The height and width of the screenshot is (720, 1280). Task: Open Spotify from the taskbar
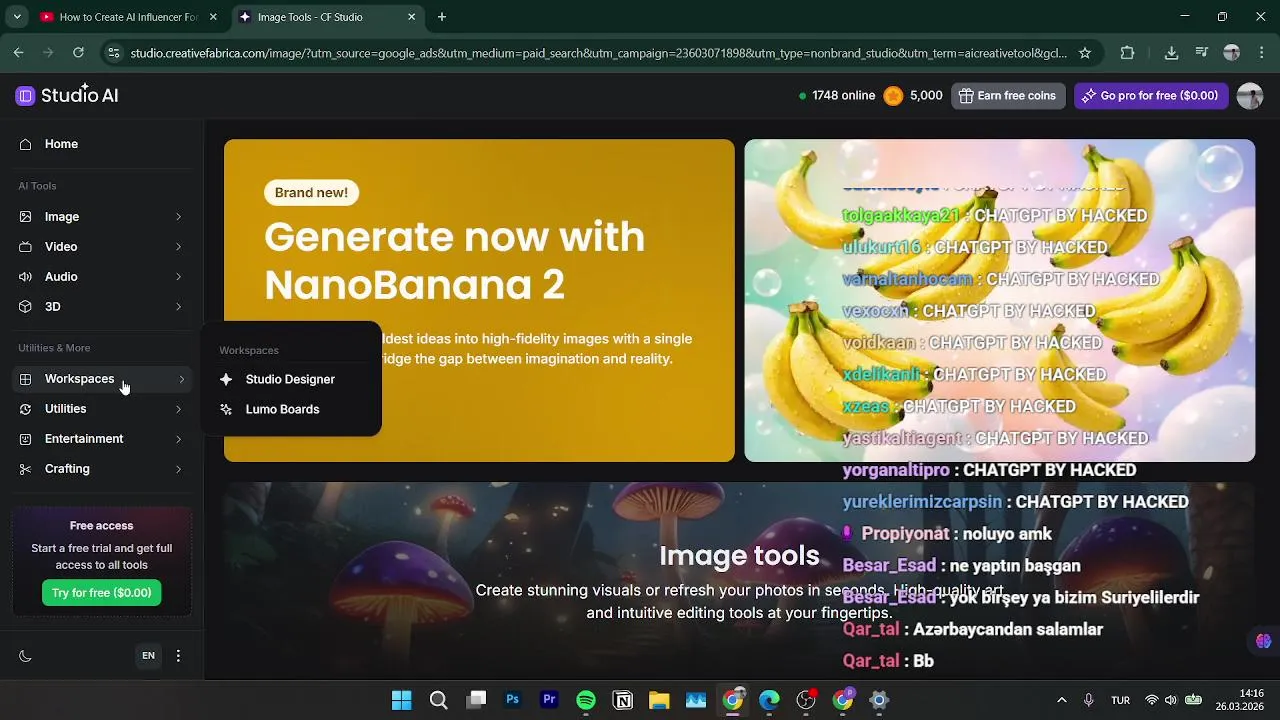coord(586,700)
